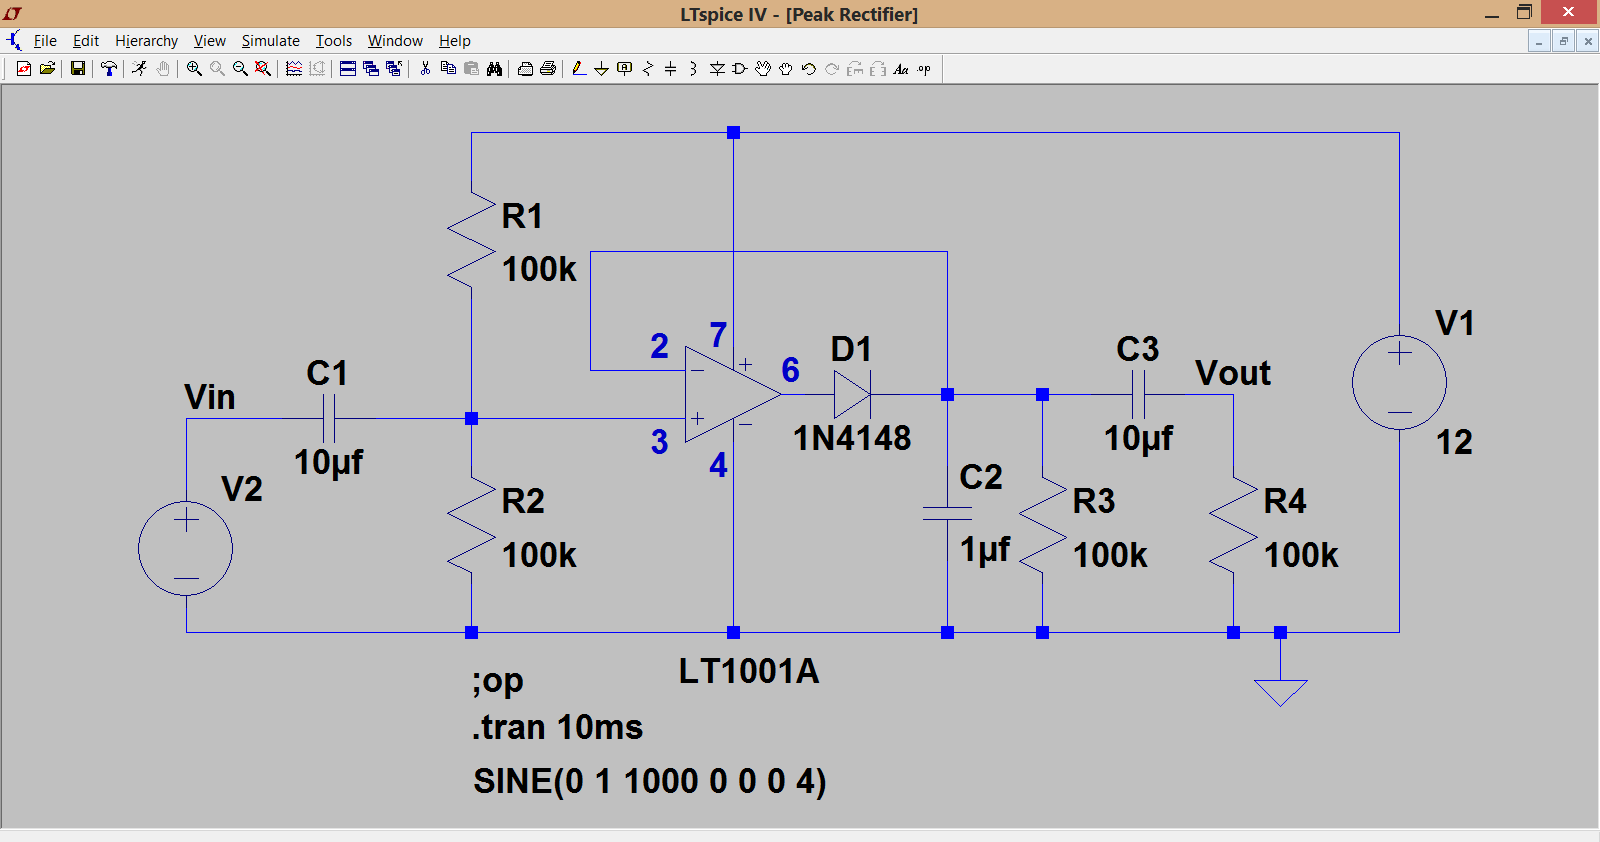
Task: Copy using the duplicate pages icon
Action: pos(448,69)
